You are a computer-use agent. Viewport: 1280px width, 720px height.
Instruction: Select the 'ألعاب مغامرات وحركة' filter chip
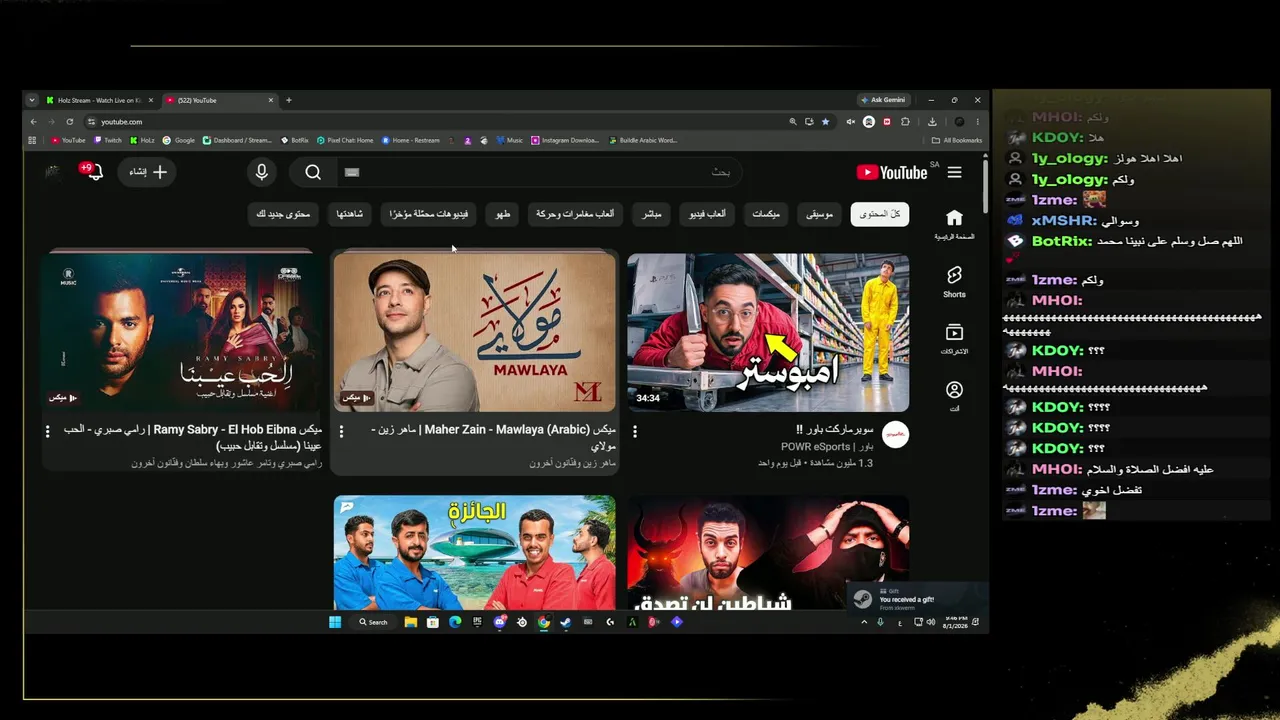tap(575, 214)
